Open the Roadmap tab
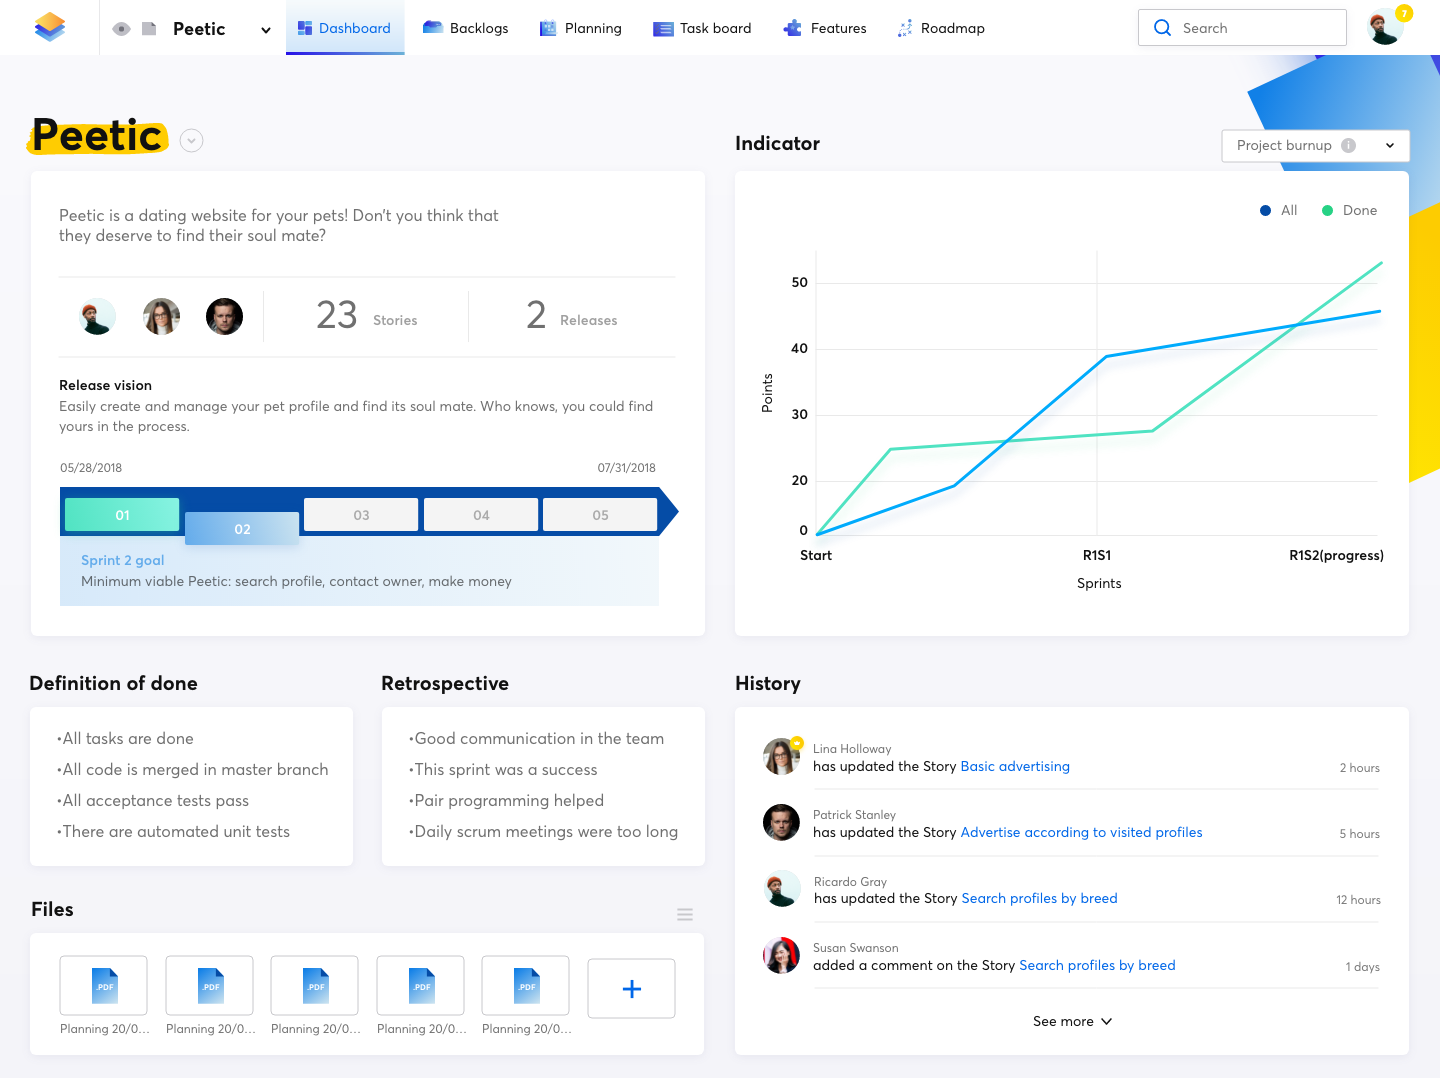1440x1078 pixels. pos(941,28)
